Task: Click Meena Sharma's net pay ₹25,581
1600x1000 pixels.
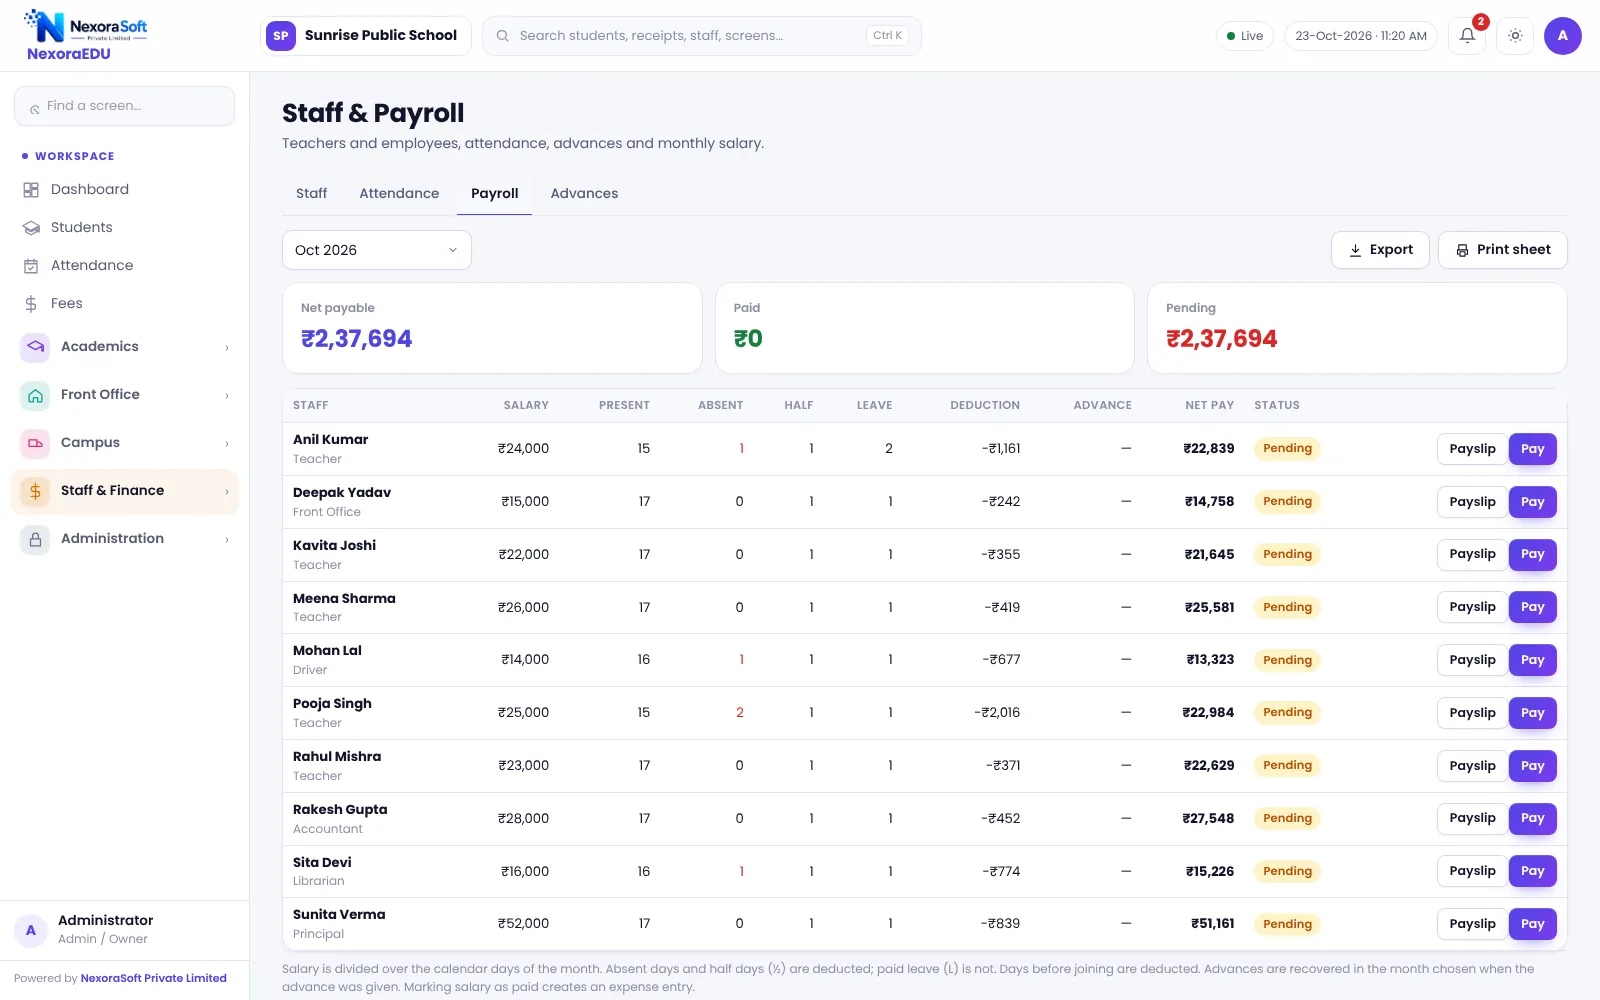Action: click(x=1209, y=607)
